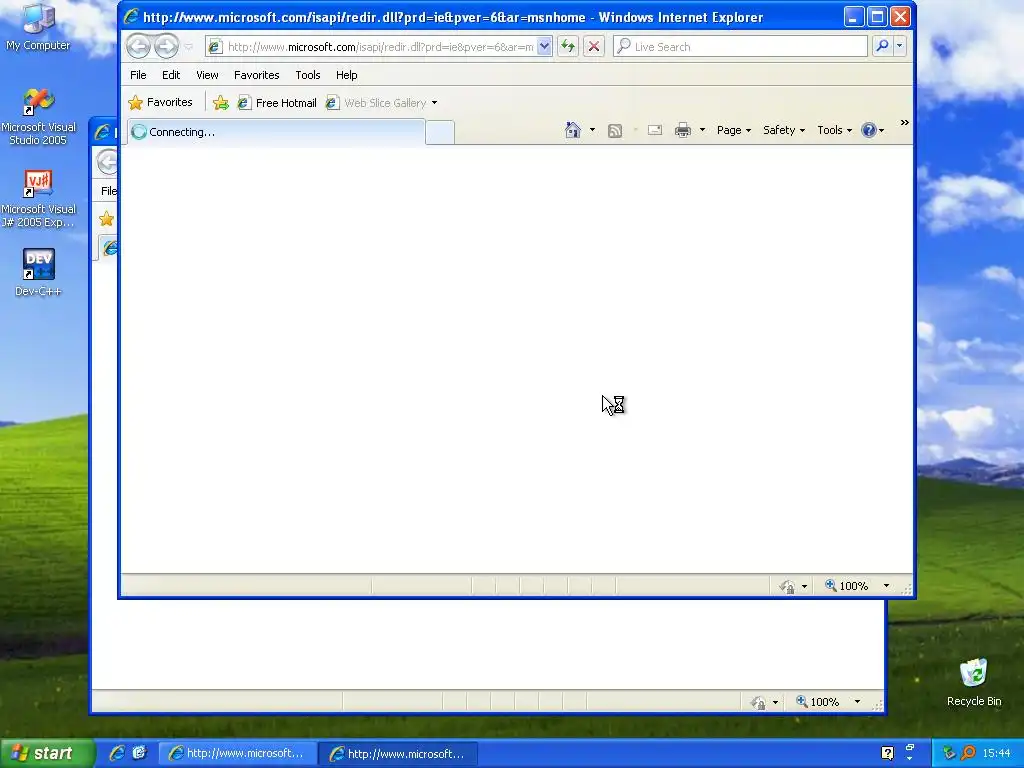This screenshot has width=1024, height=768.
Task: Click the orange magnifier icon in system tray
Action: [x=968, y=754]
